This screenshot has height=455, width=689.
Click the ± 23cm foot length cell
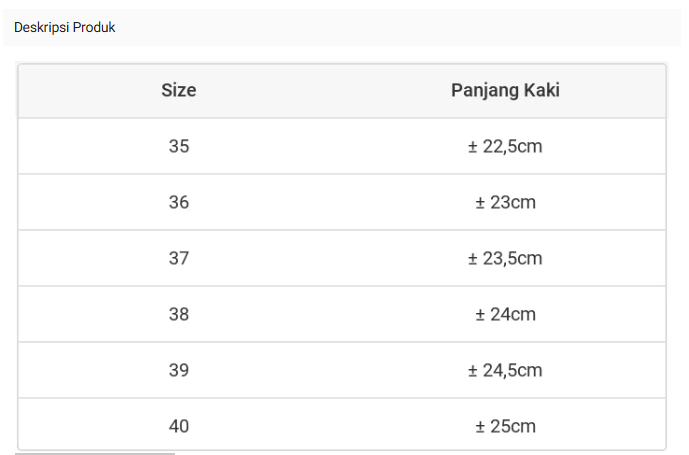[505, 203]
